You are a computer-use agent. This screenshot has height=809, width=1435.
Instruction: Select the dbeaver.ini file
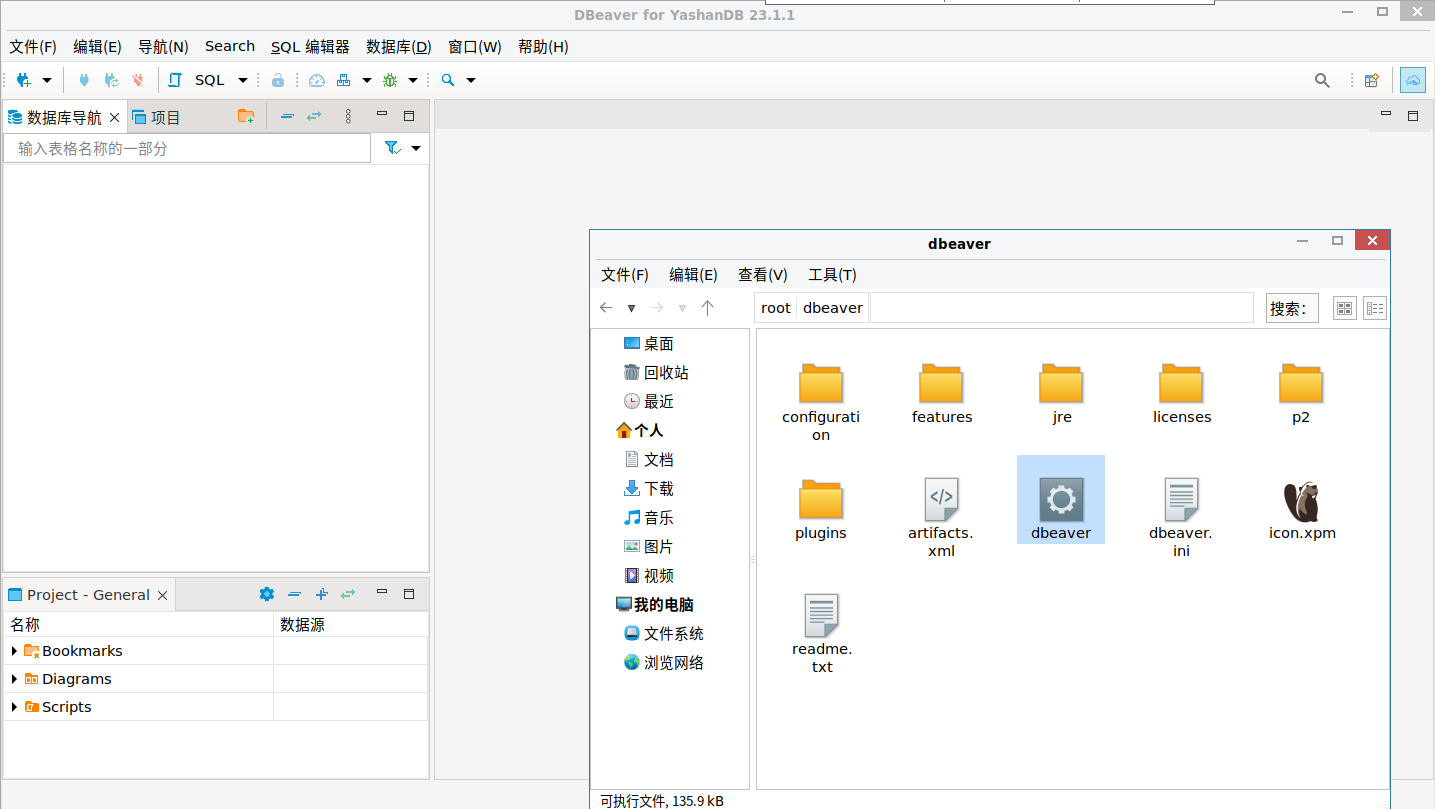1181,517
